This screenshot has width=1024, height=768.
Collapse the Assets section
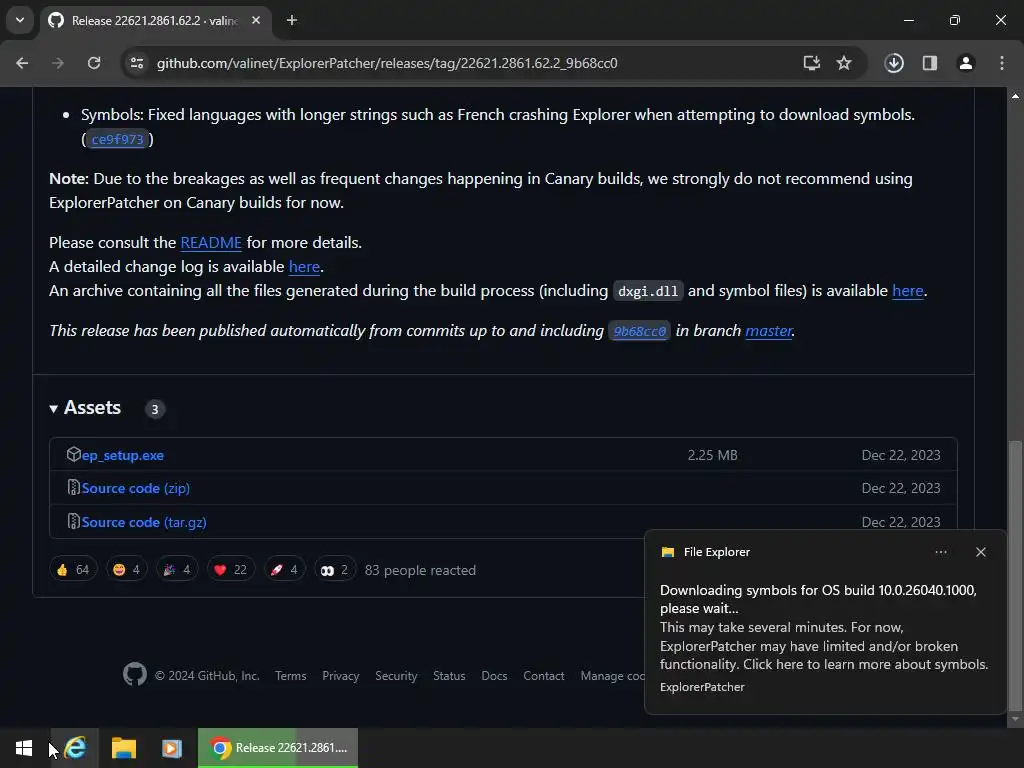(x=85, y=408)
